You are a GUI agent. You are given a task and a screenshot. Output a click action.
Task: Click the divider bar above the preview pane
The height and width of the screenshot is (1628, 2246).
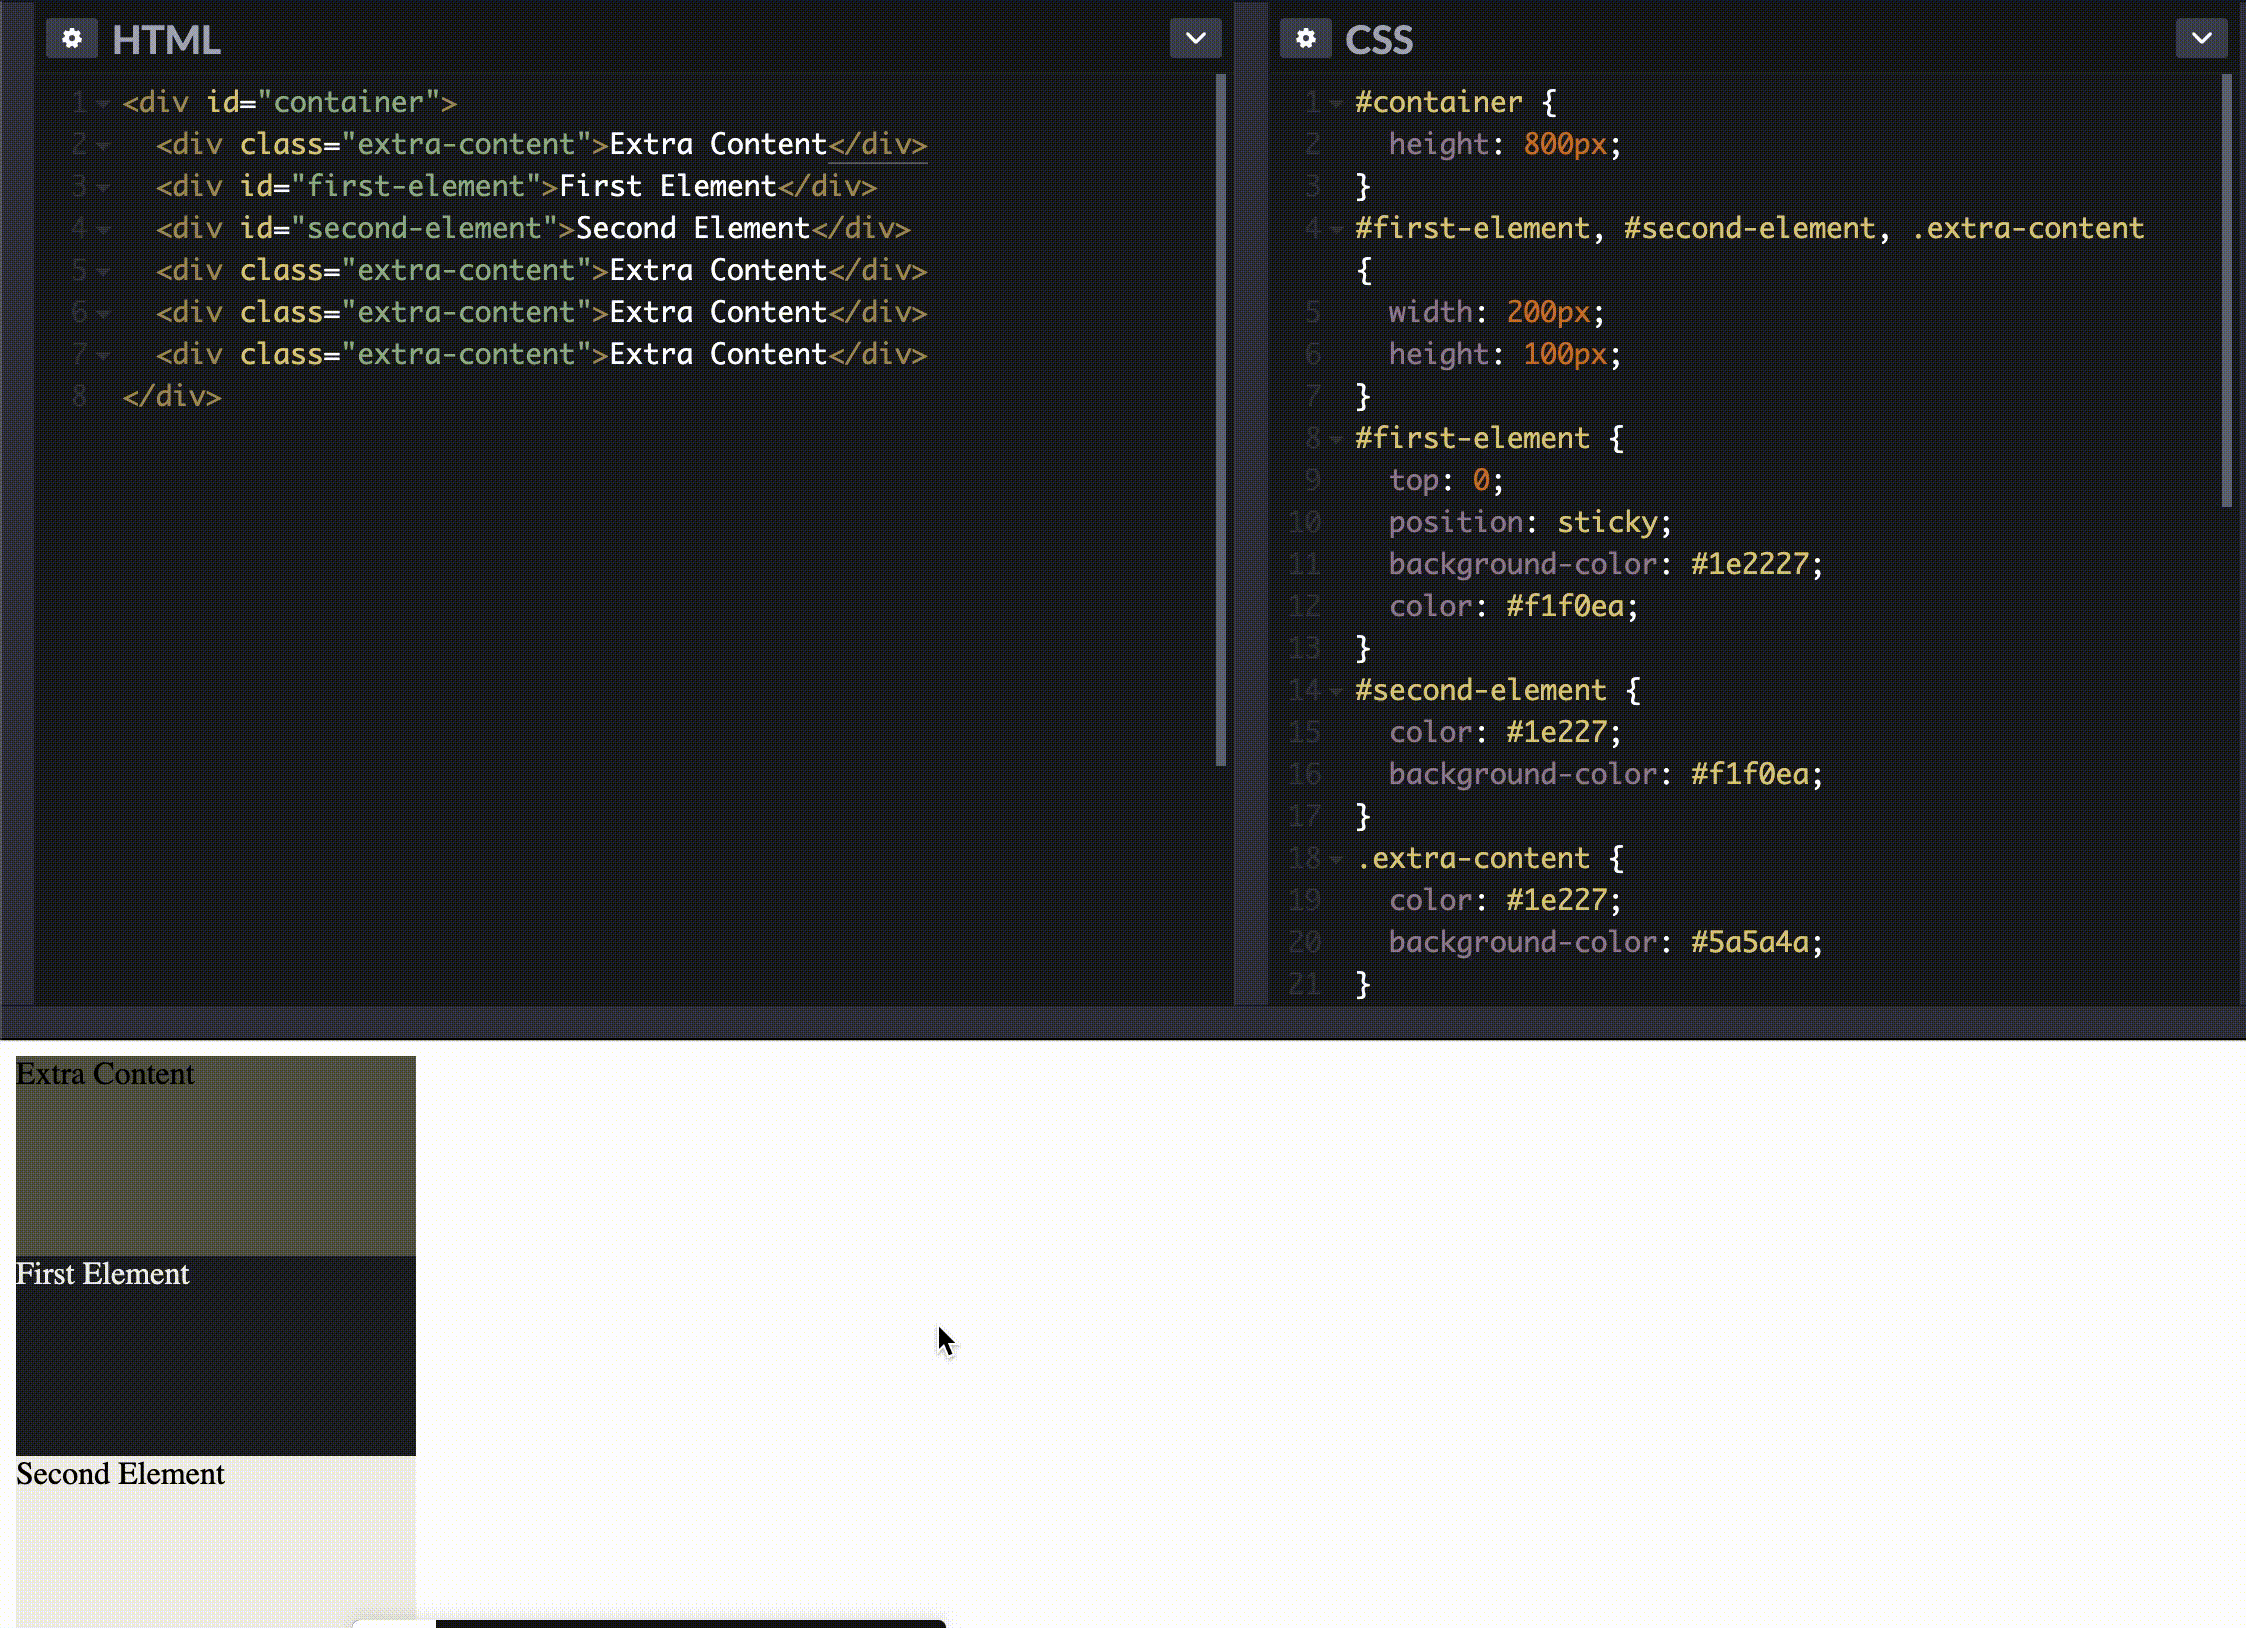click(x=1123, y=1022)
